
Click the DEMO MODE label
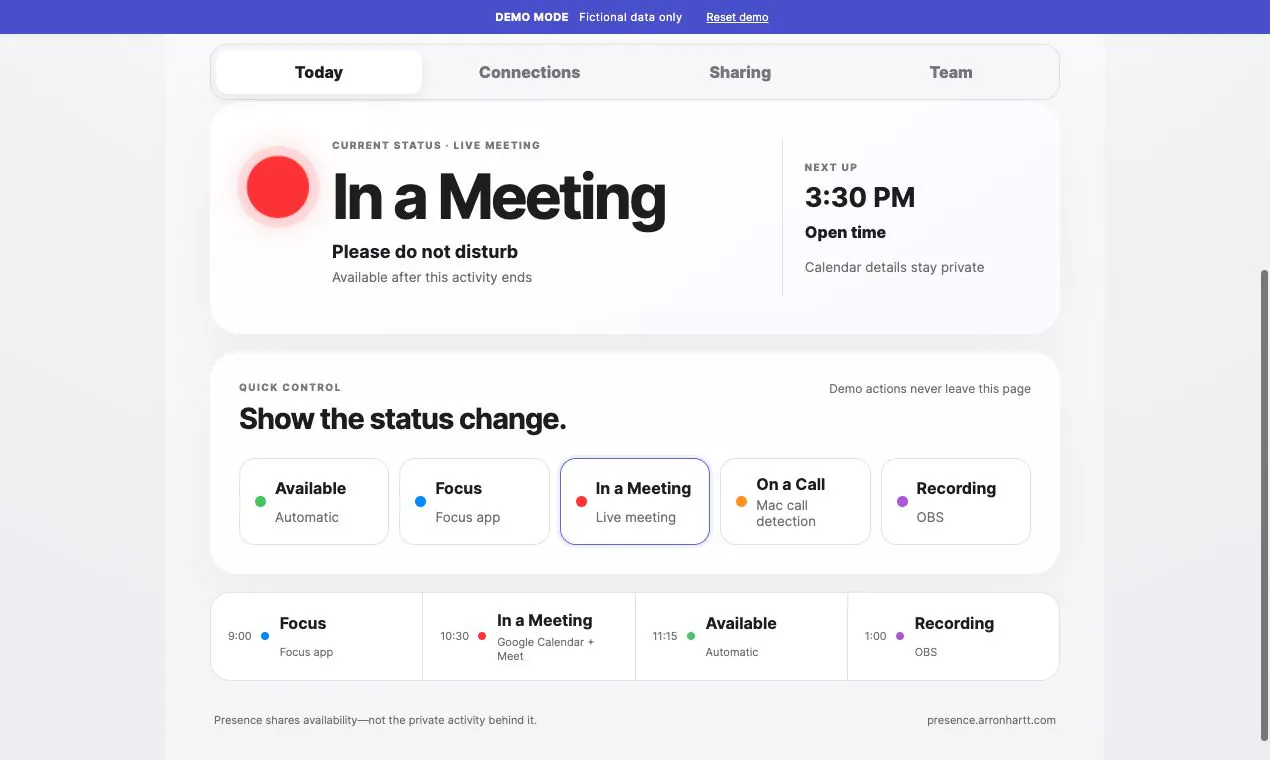click(x=532, y=17)
